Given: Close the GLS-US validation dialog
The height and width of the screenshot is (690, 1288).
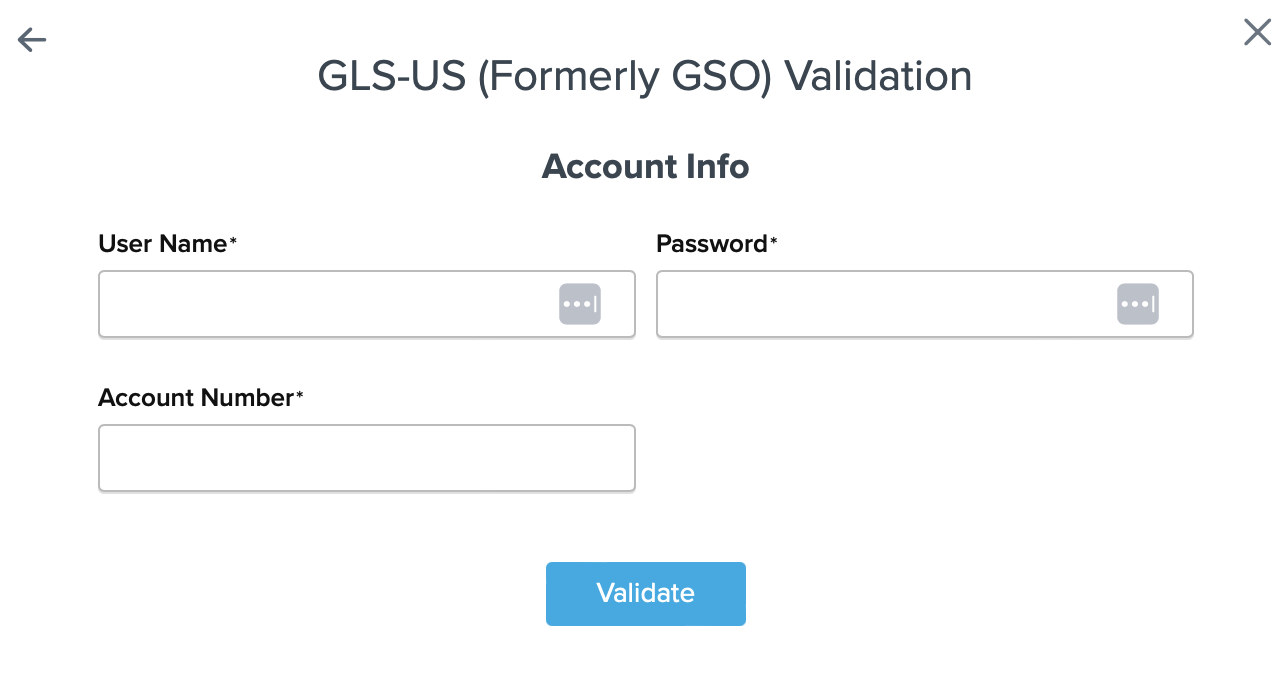Looking at the screenshot, I should [1257, 33].
